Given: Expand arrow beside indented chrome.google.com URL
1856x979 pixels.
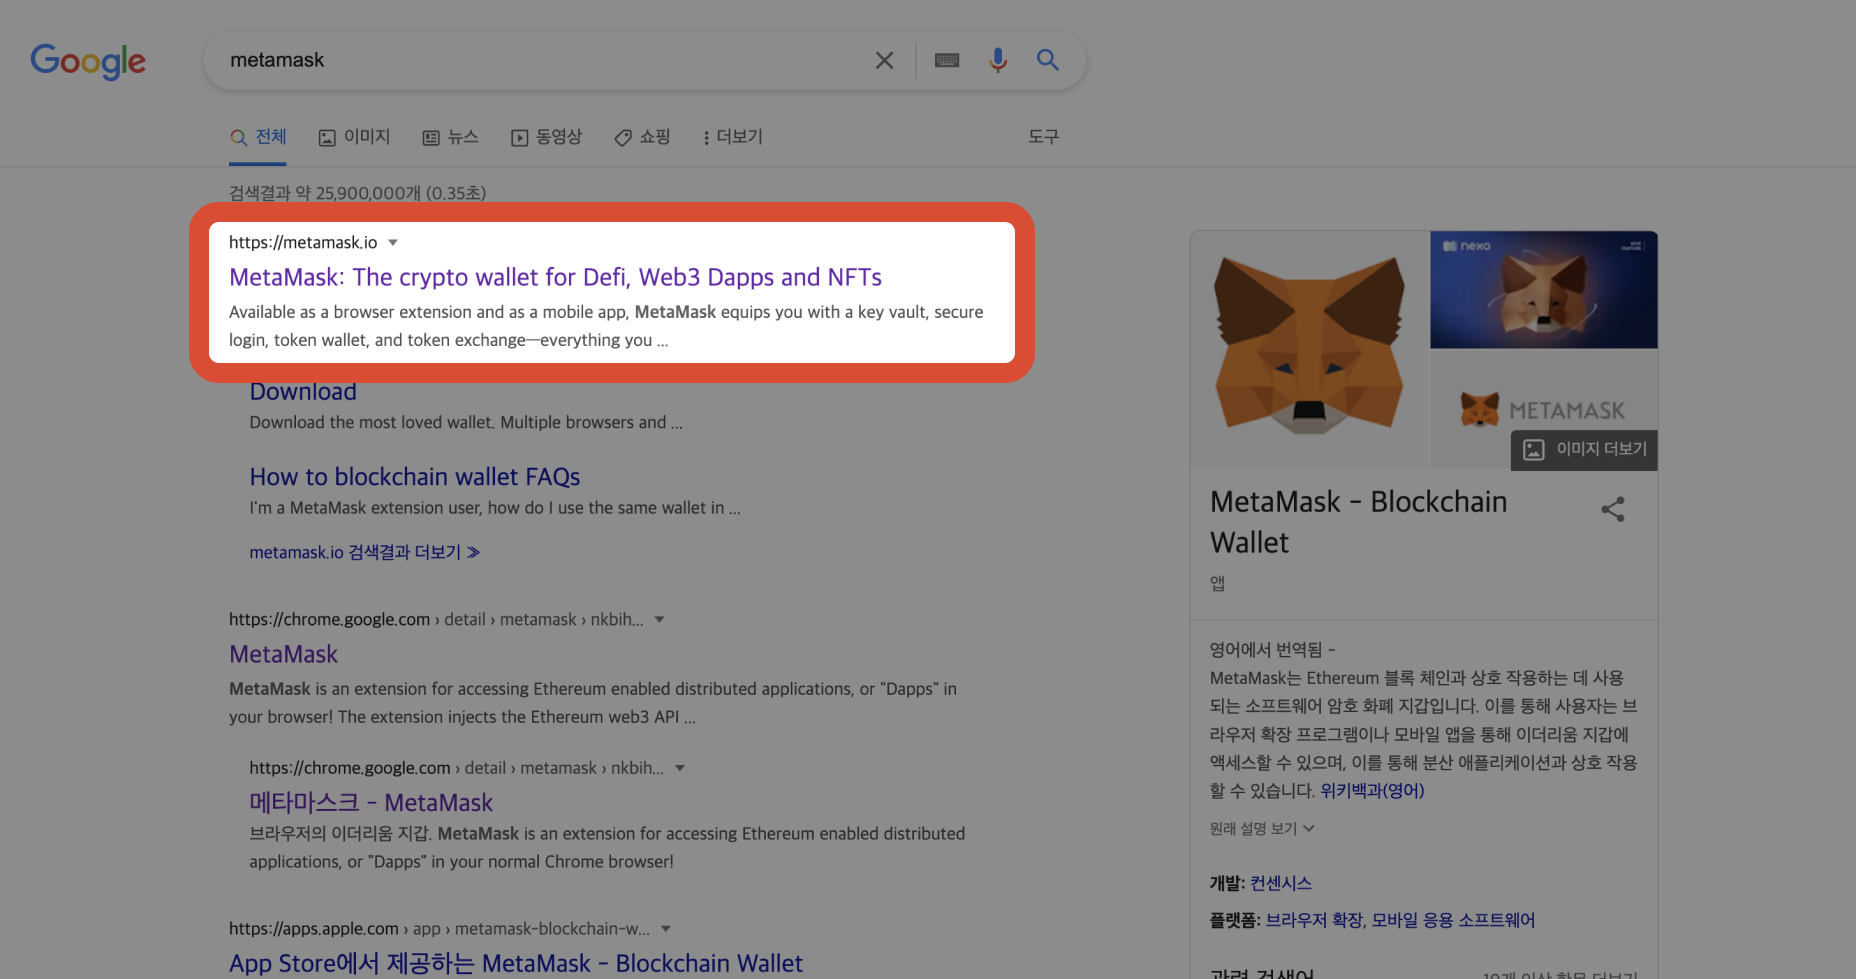Looking at the screenshot, I should 680,768.
